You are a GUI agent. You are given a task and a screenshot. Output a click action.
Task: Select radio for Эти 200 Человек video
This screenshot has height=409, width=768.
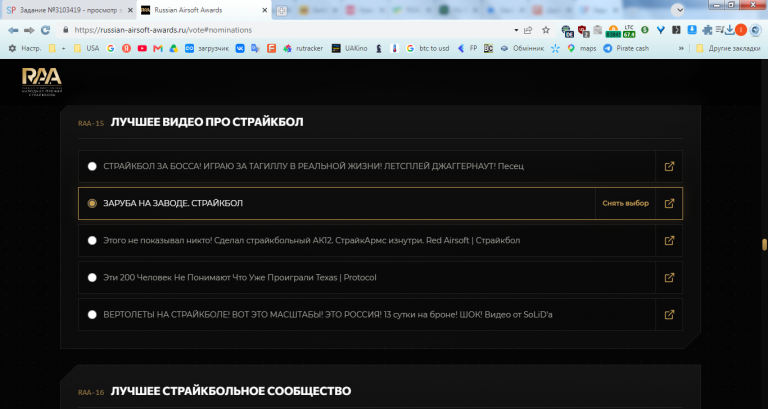(92, 278)
